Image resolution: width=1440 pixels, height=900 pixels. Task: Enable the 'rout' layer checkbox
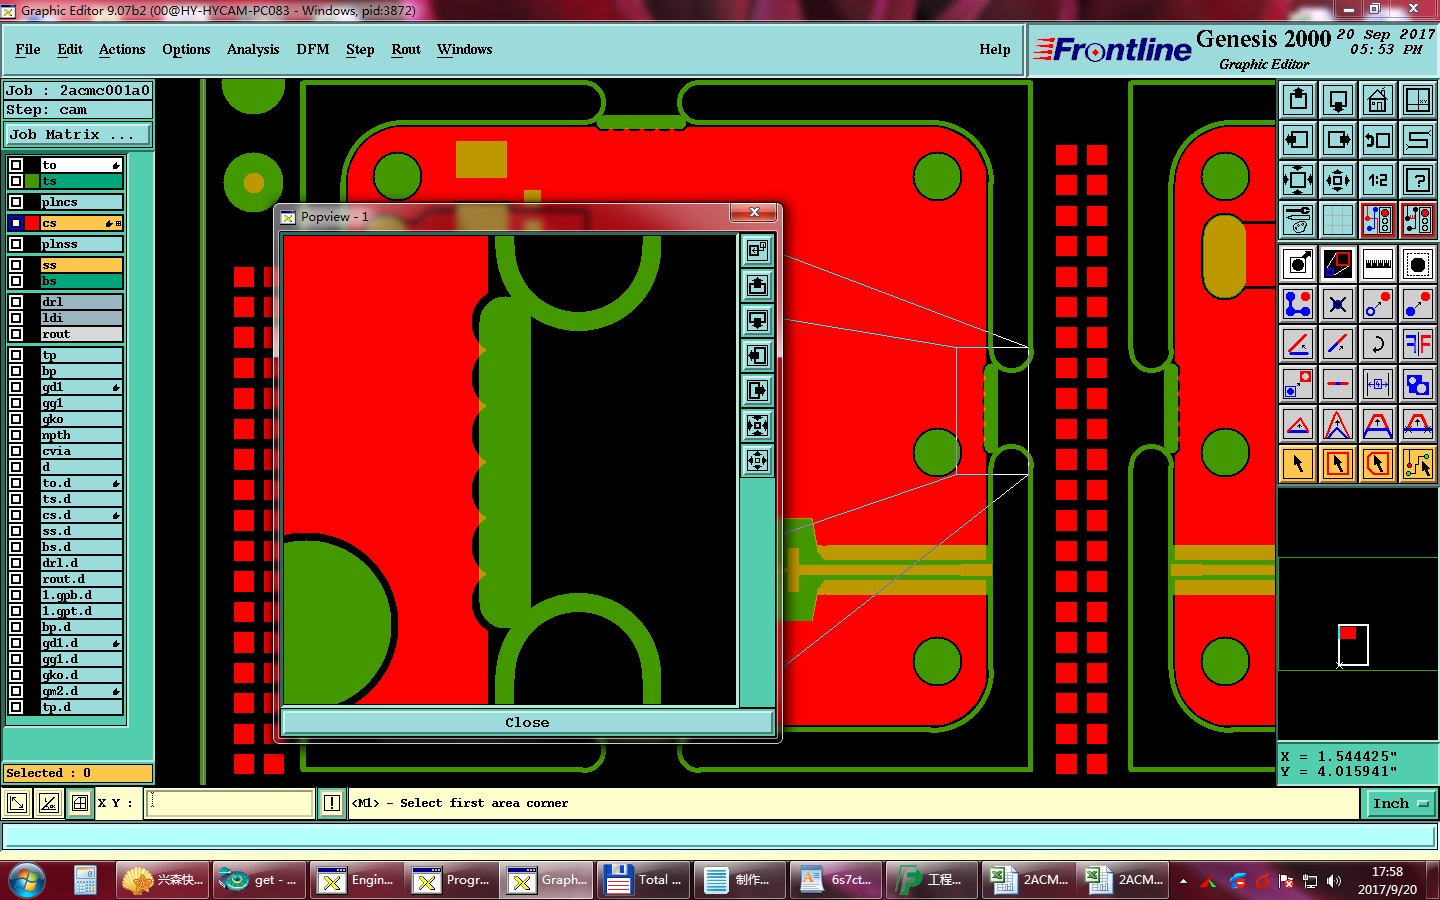(x=16, y=334)
